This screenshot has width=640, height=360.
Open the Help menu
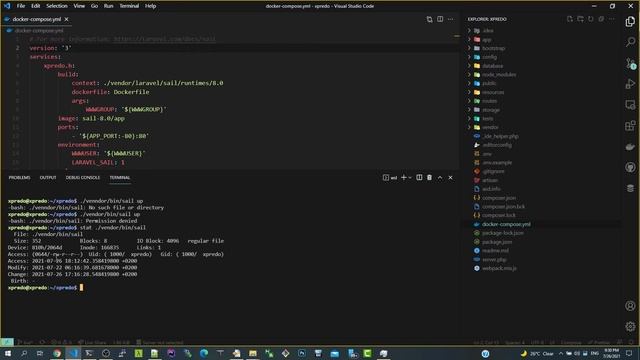coord(150,6)
